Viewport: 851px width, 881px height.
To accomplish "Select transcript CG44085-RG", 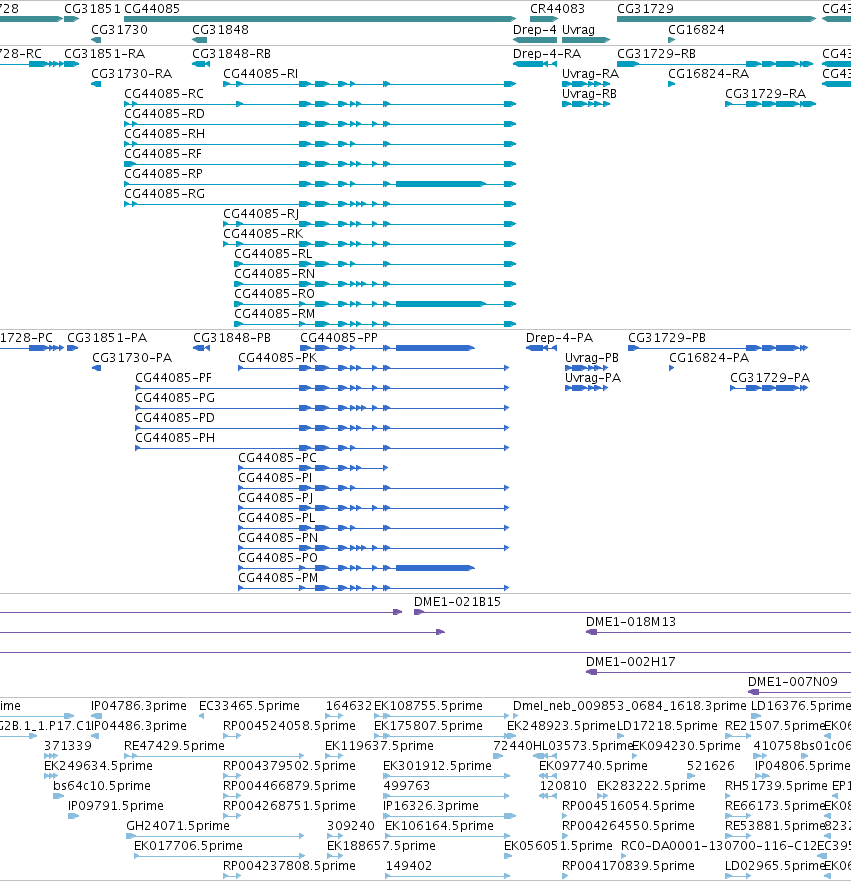I will (320, 204).
